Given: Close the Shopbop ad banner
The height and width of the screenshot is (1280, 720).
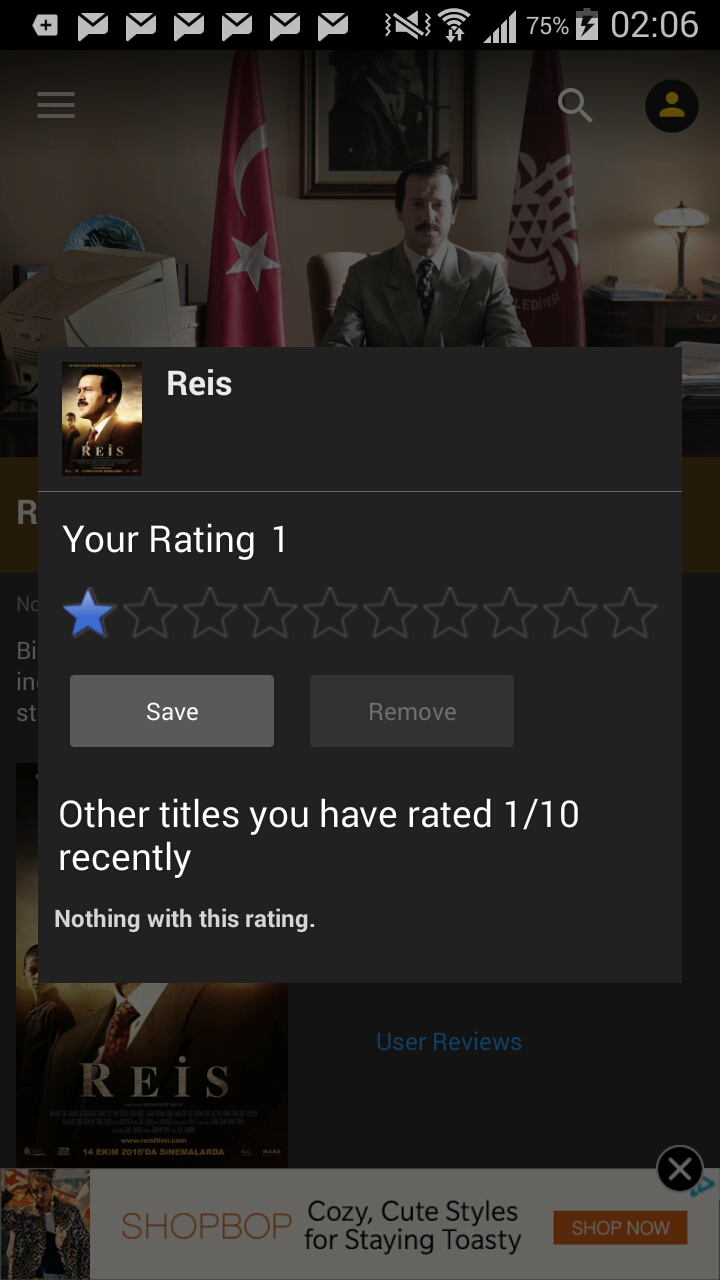Looking at the screenshot, I should [680, 1170].
